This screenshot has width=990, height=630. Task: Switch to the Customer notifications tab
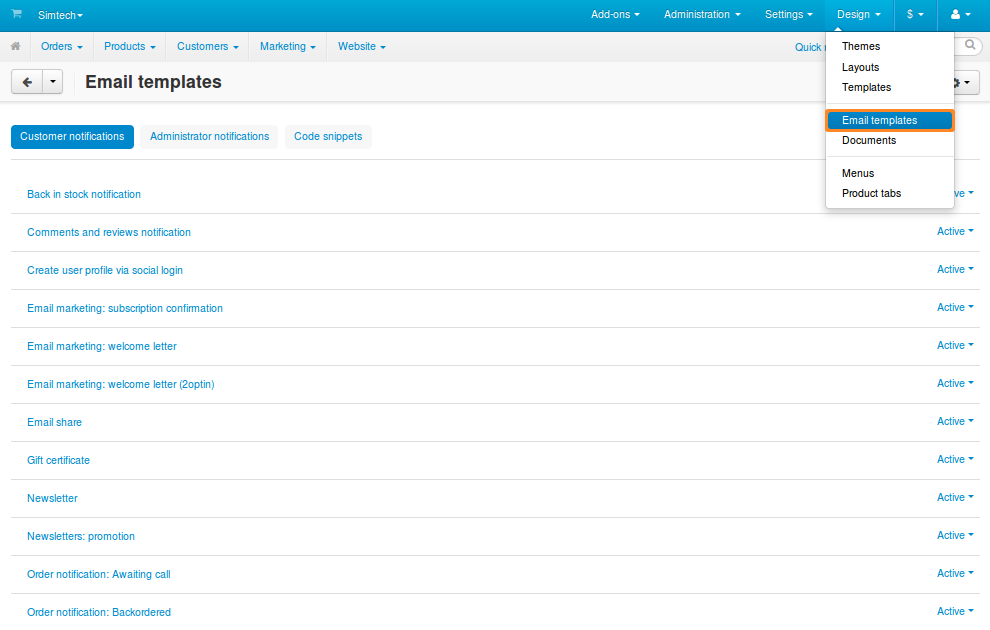coord(72,136)
